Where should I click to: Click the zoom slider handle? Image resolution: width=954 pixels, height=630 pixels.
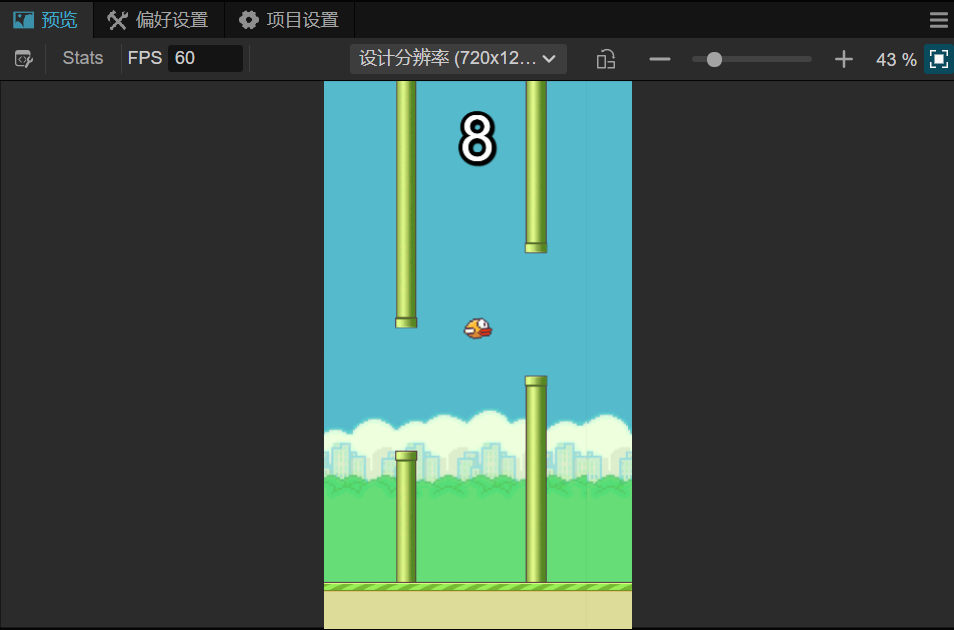pyautogui.click(x=714, y=59)
